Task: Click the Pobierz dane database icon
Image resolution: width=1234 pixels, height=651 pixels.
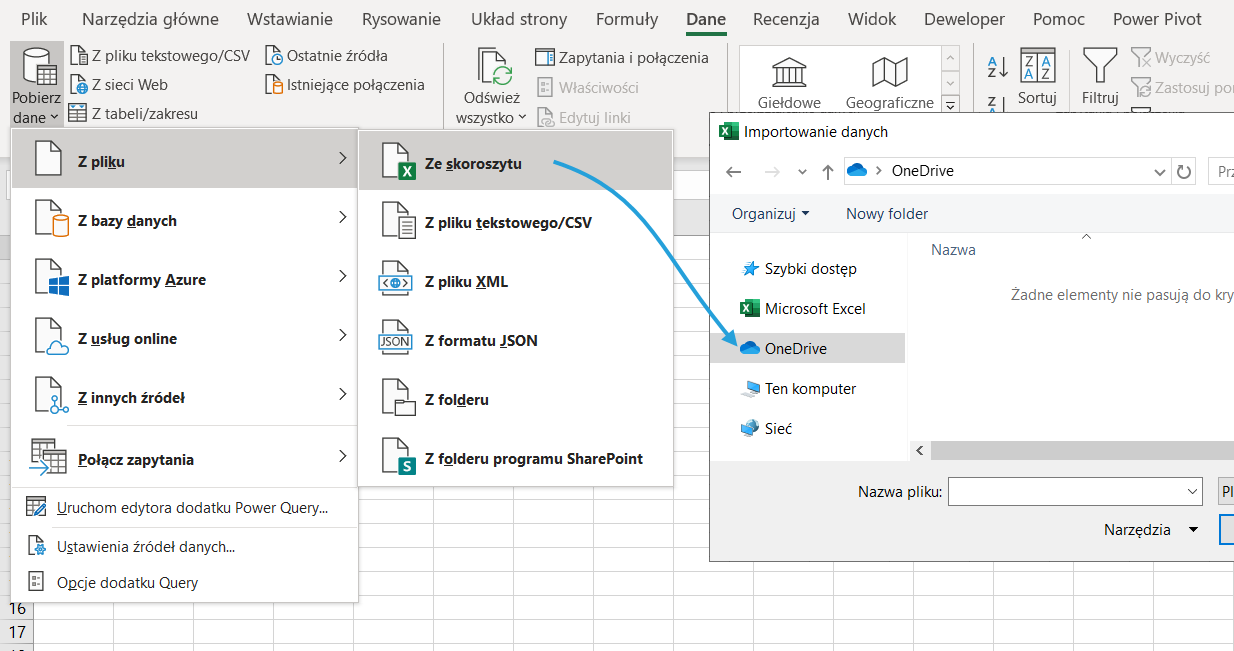Action: (x=36, y=65)
